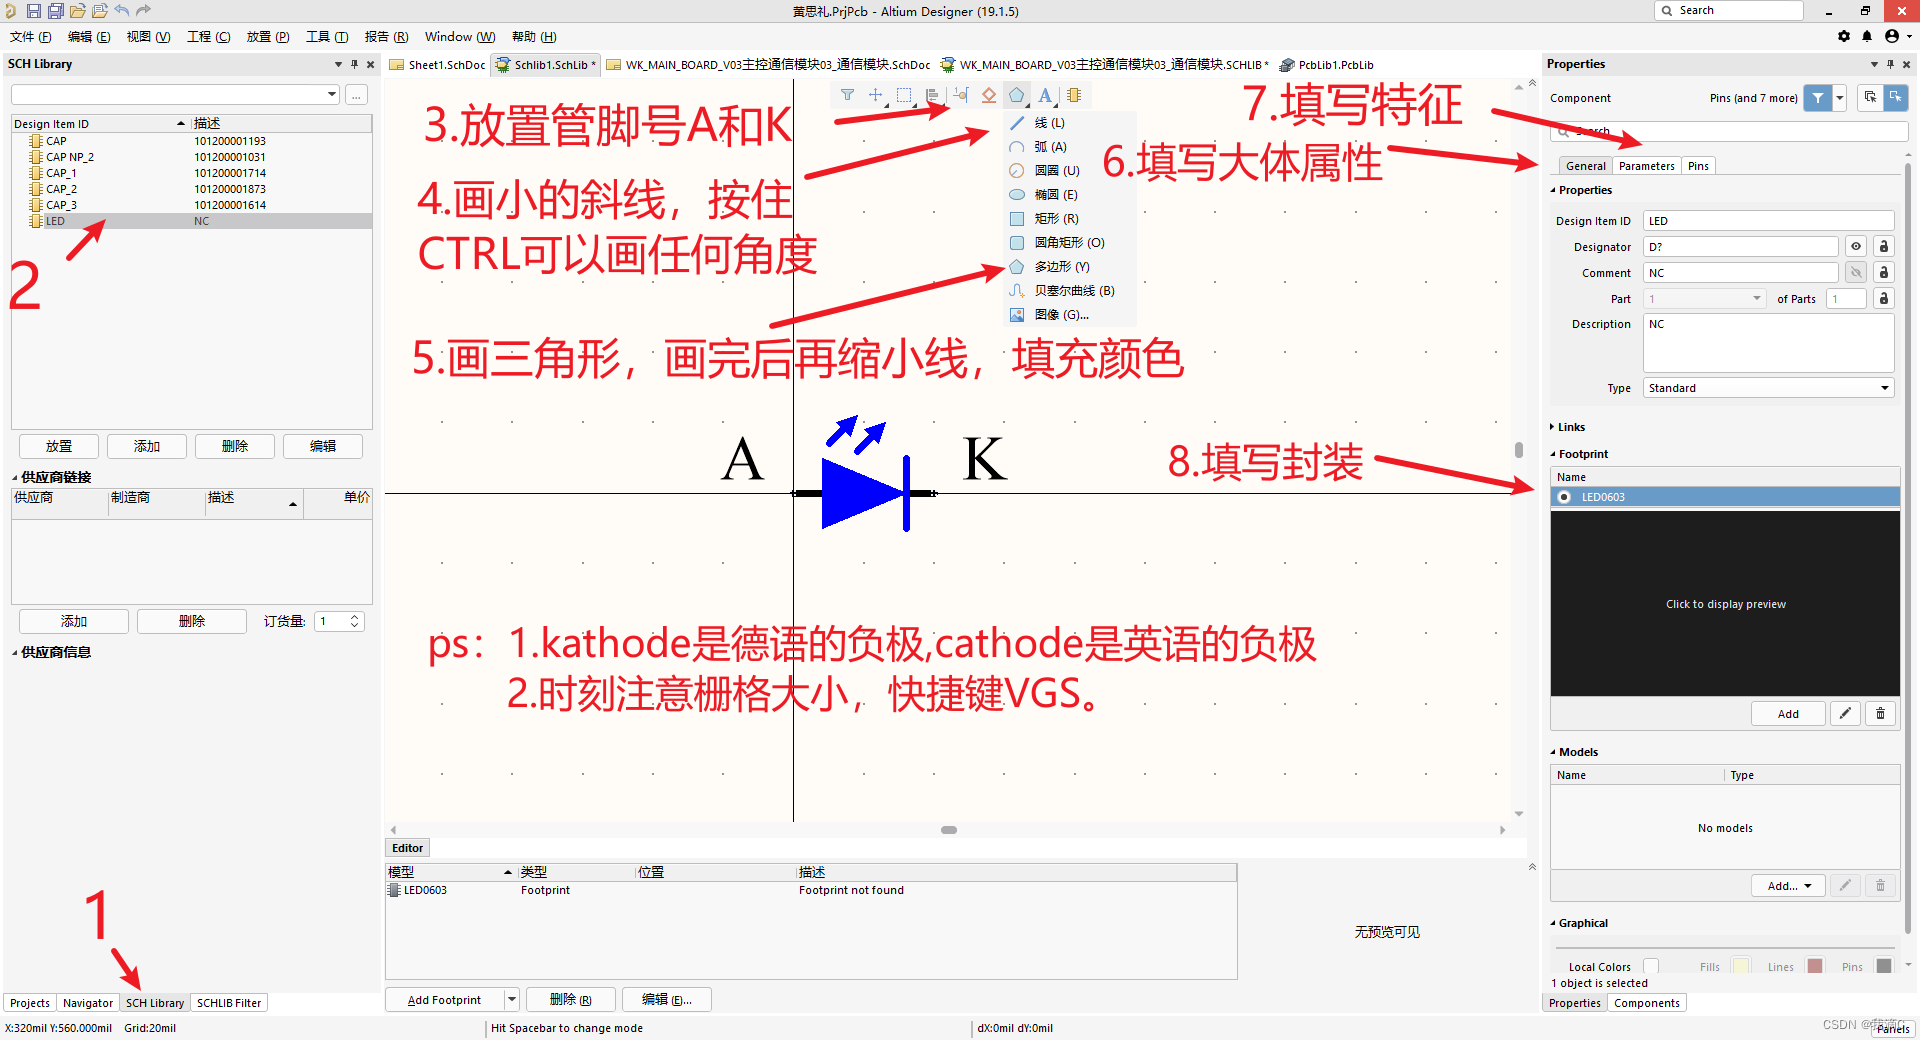Open the Type dropdown showing Standard
The height and width of the screenshot is (1040, 1920).
tap(1767, 388)
